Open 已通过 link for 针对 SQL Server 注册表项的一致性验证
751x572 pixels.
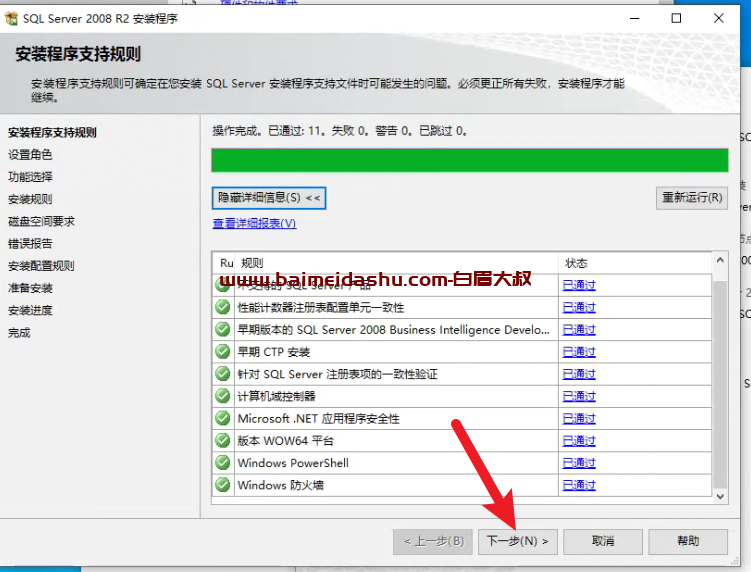tap(579, 374)
